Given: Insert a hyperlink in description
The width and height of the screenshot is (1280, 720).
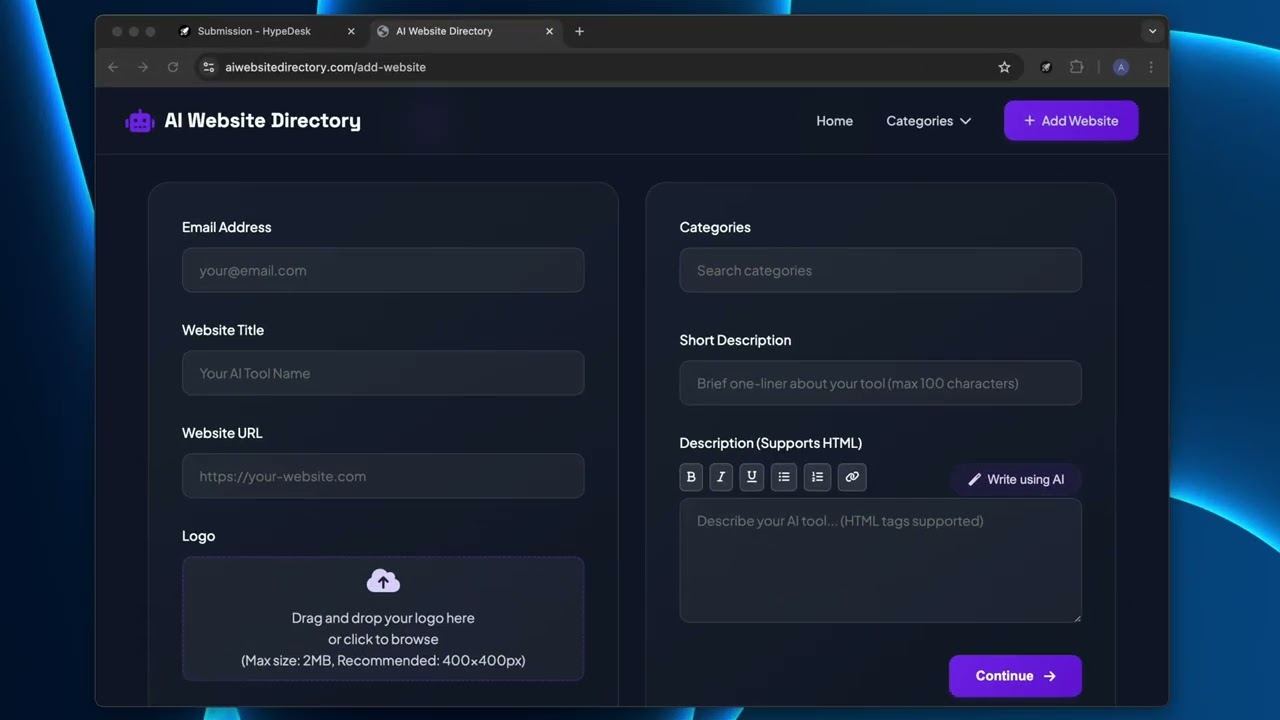Looking at the screenshot, I should pos(852,477).
